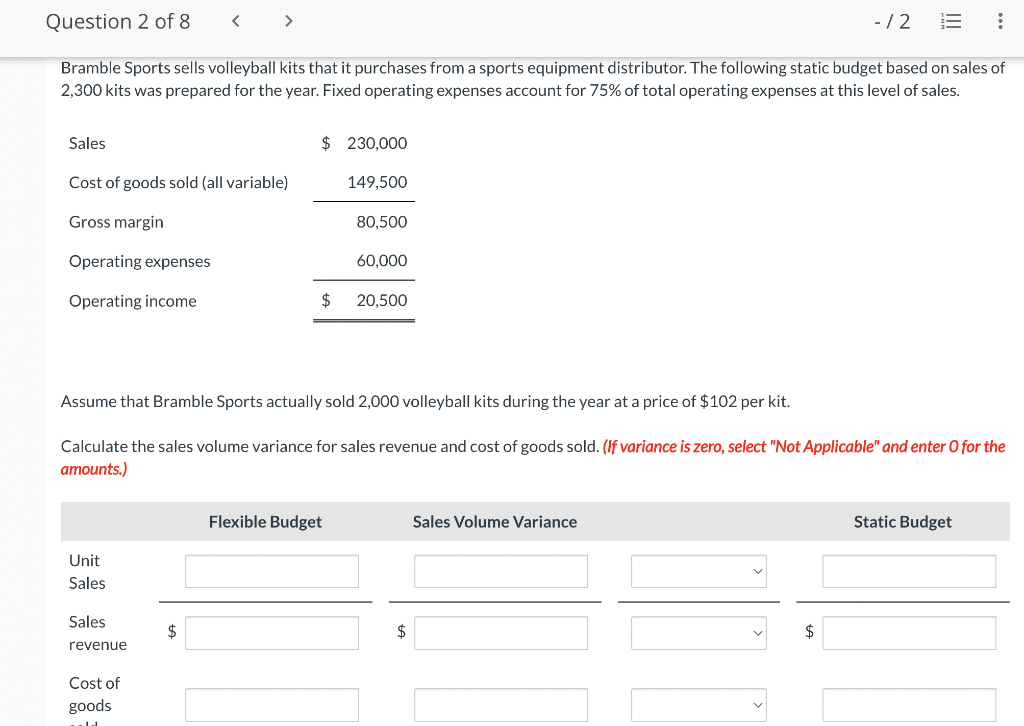Image resolution: width=1024 pixels, height=726 pixels.
Task: Click the '149,500' cost of goods value
Action: click(x=377, y=182)
